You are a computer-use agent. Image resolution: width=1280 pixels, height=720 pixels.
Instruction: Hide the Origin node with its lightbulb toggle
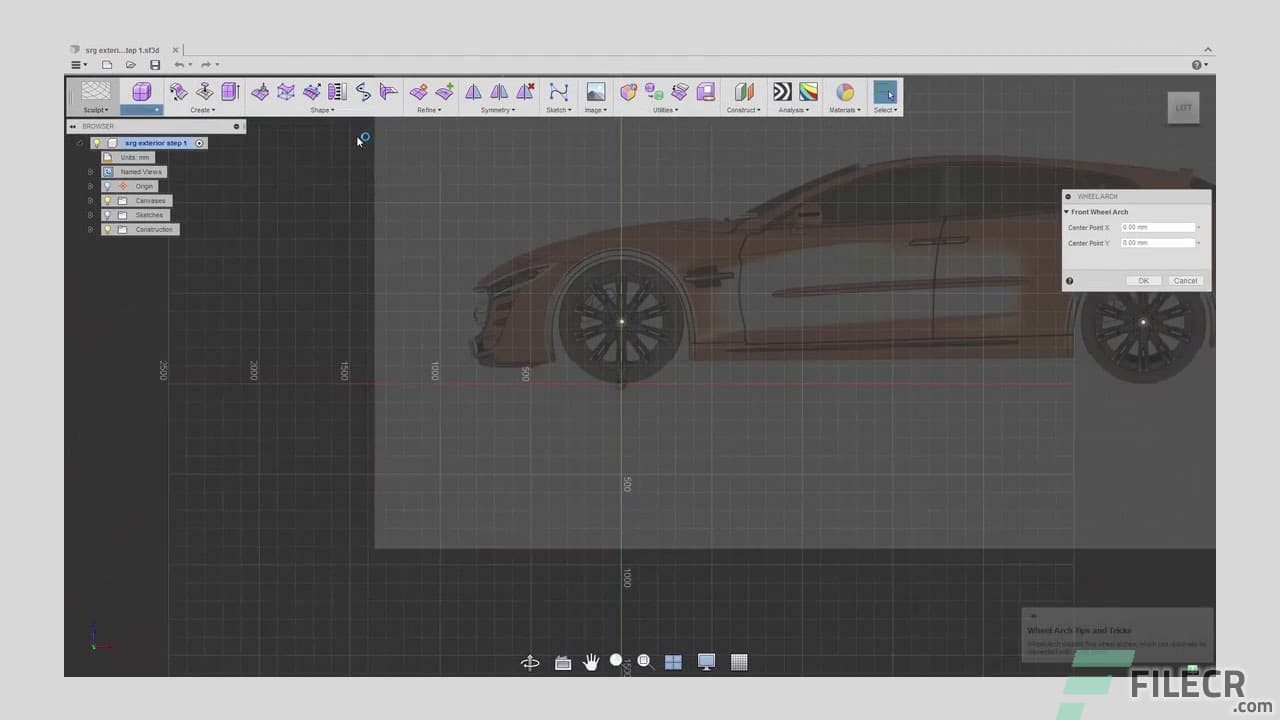pos(107,186)
